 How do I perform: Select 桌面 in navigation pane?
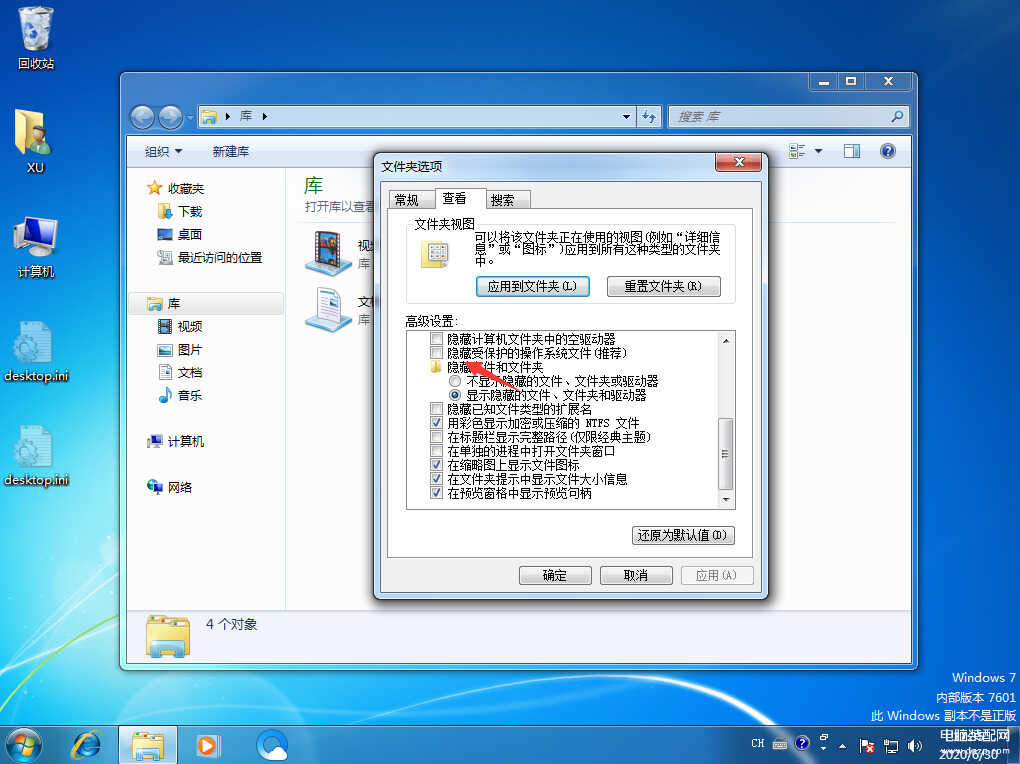coord(180,234)
